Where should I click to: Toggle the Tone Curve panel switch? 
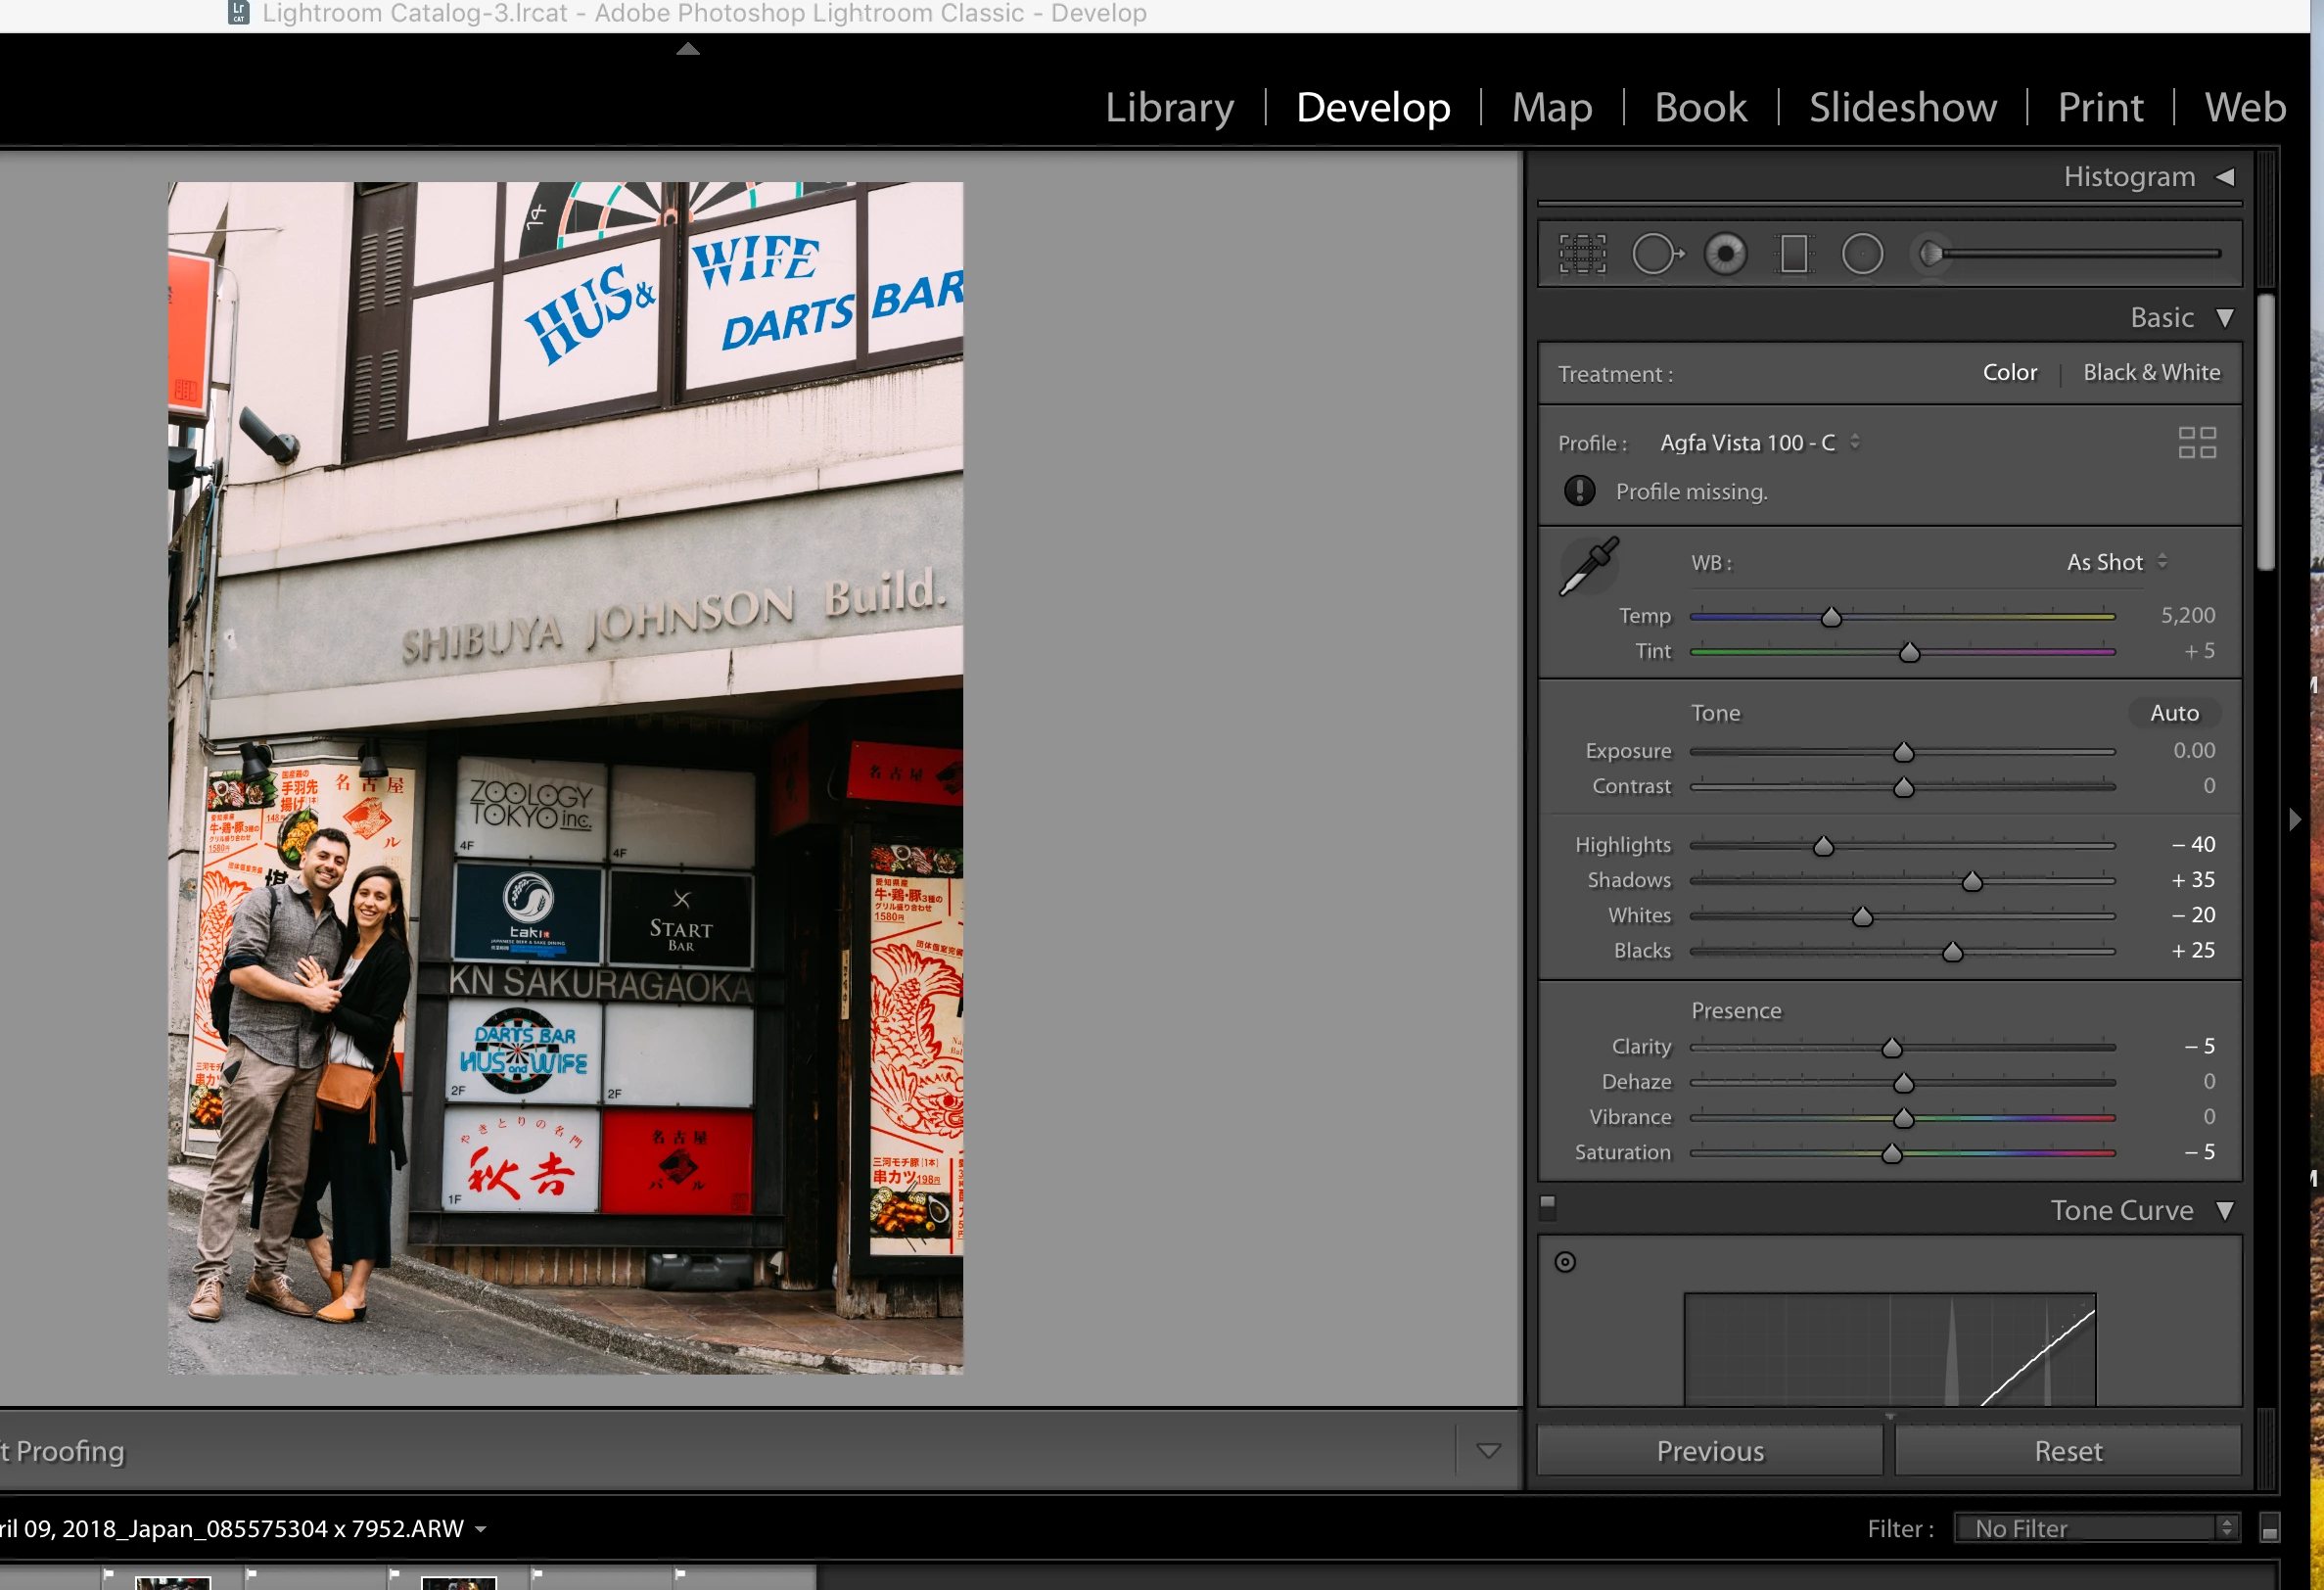(1548, 1206)
